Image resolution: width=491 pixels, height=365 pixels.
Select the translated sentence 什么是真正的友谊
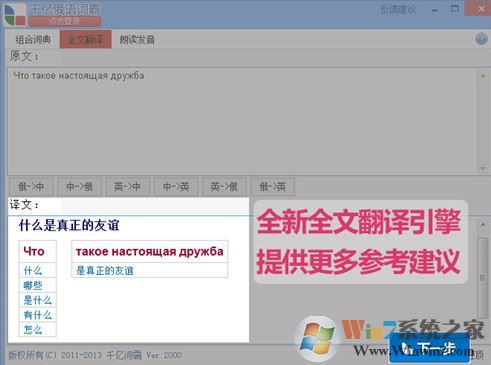tap(69, 226)
